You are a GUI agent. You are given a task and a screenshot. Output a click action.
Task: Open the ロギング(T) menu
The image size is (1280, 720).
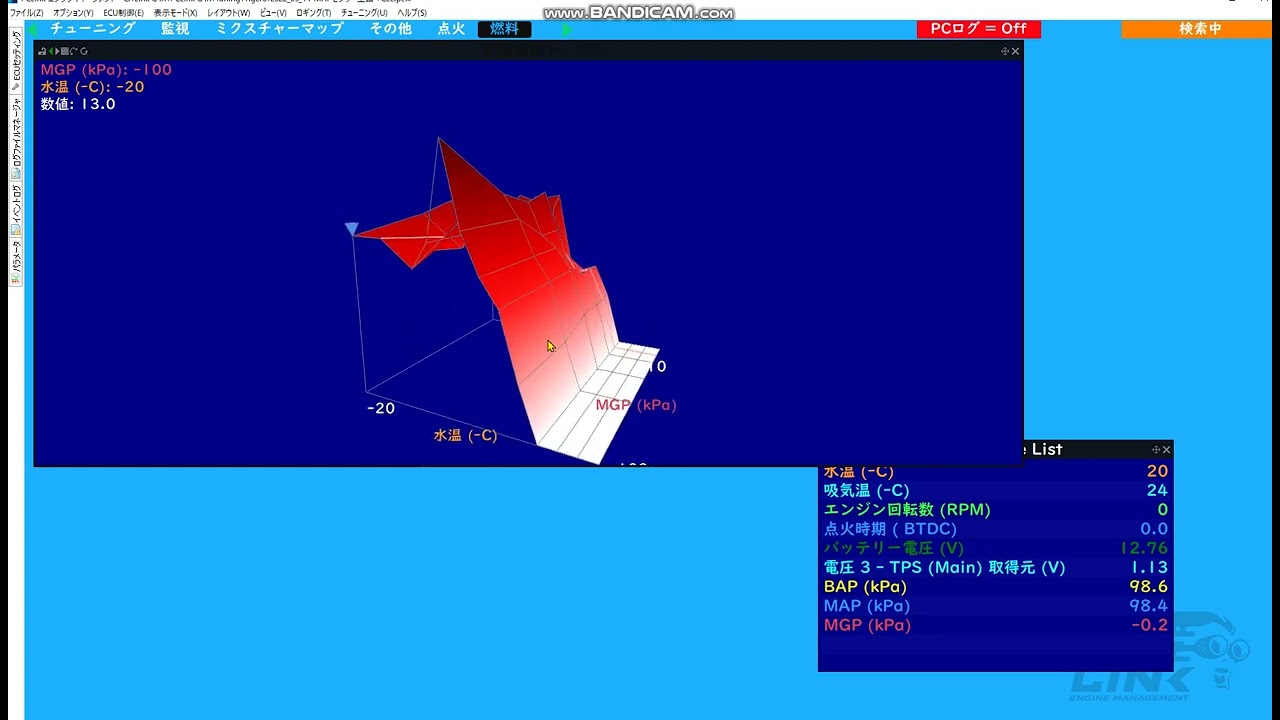click(314, 13)
